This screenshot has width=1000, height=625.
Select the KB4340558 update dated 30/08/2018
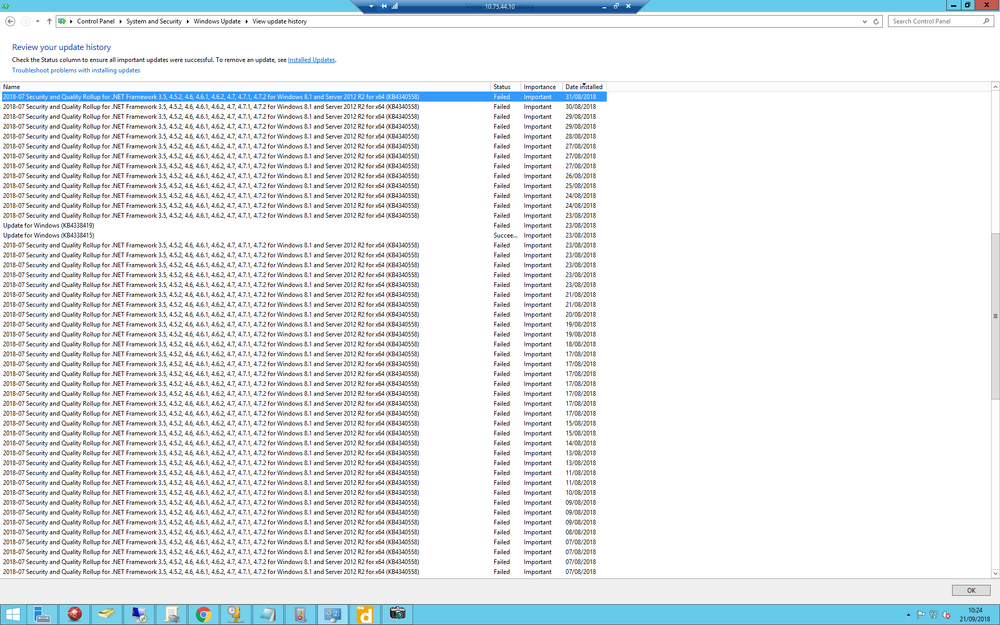[304, 107]
